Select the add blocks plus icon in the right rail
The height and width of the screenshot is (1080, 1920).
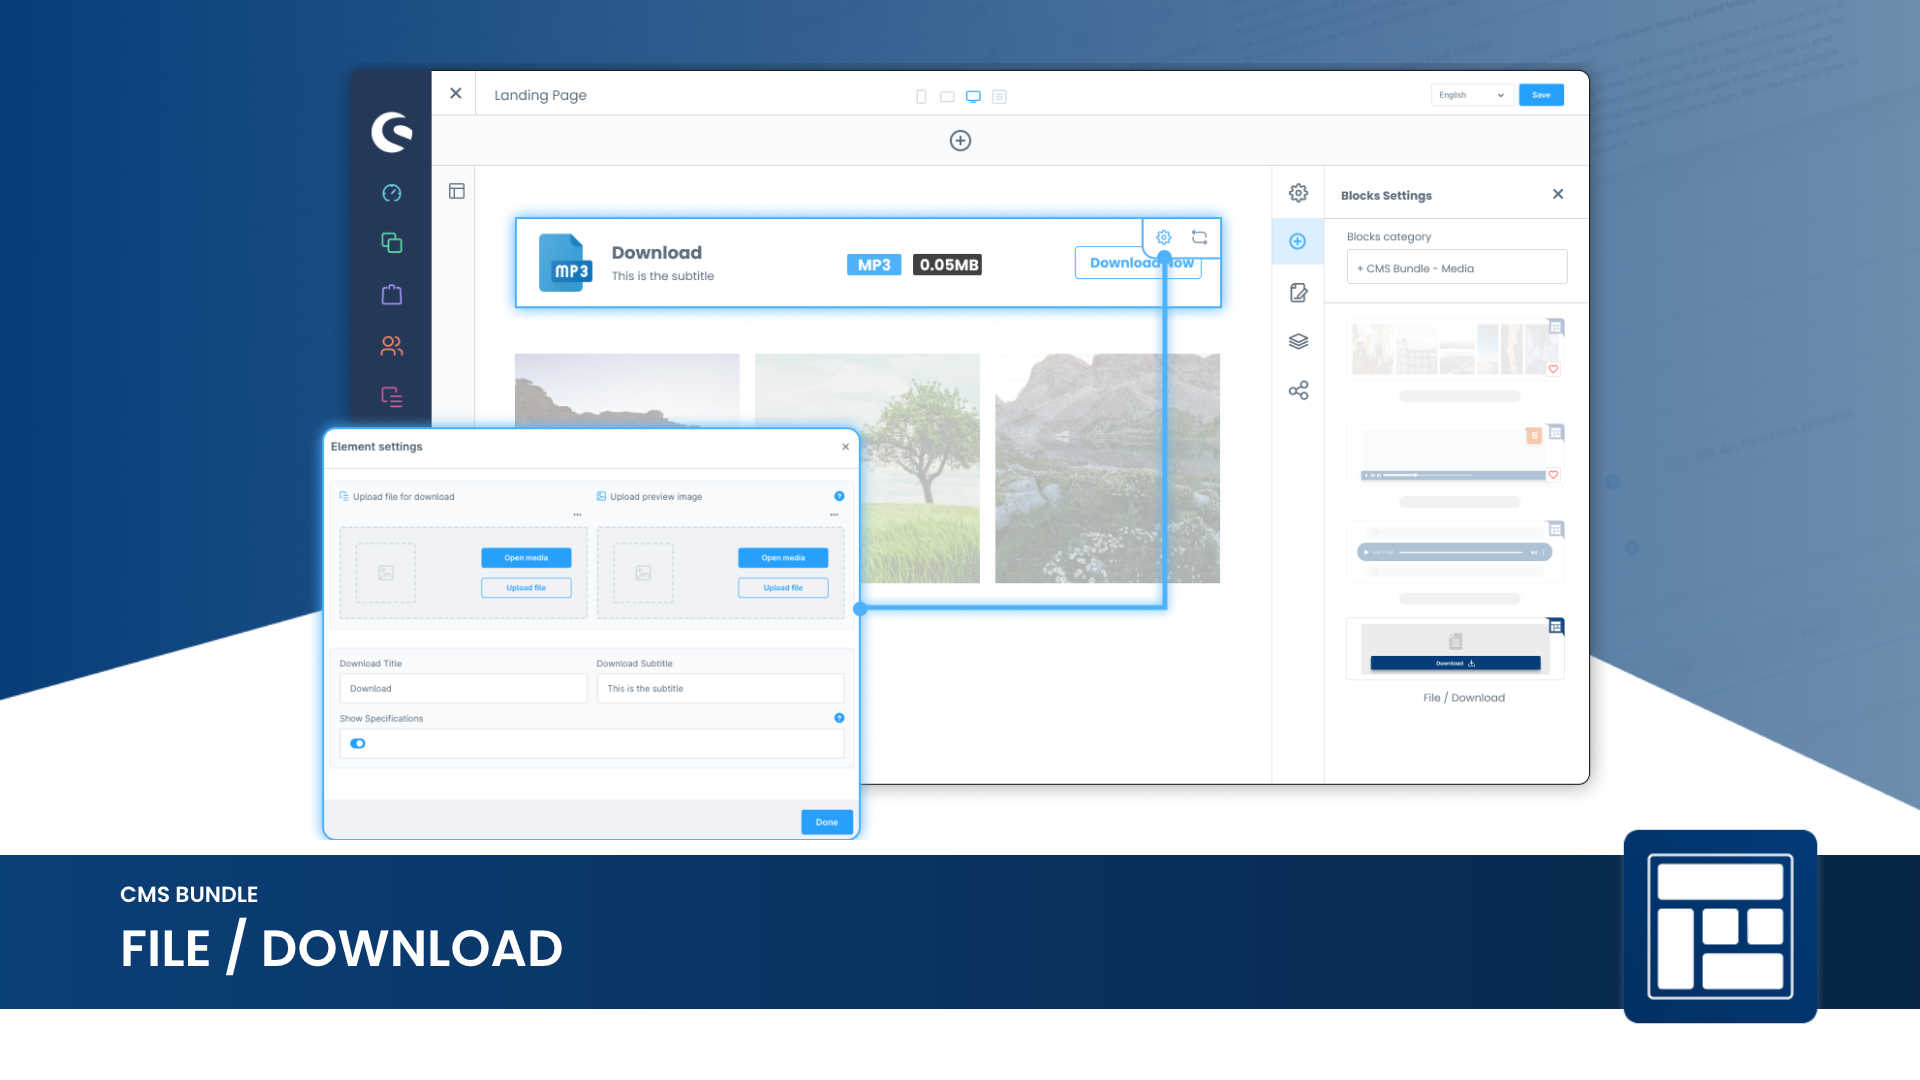tap(1297, 241)
